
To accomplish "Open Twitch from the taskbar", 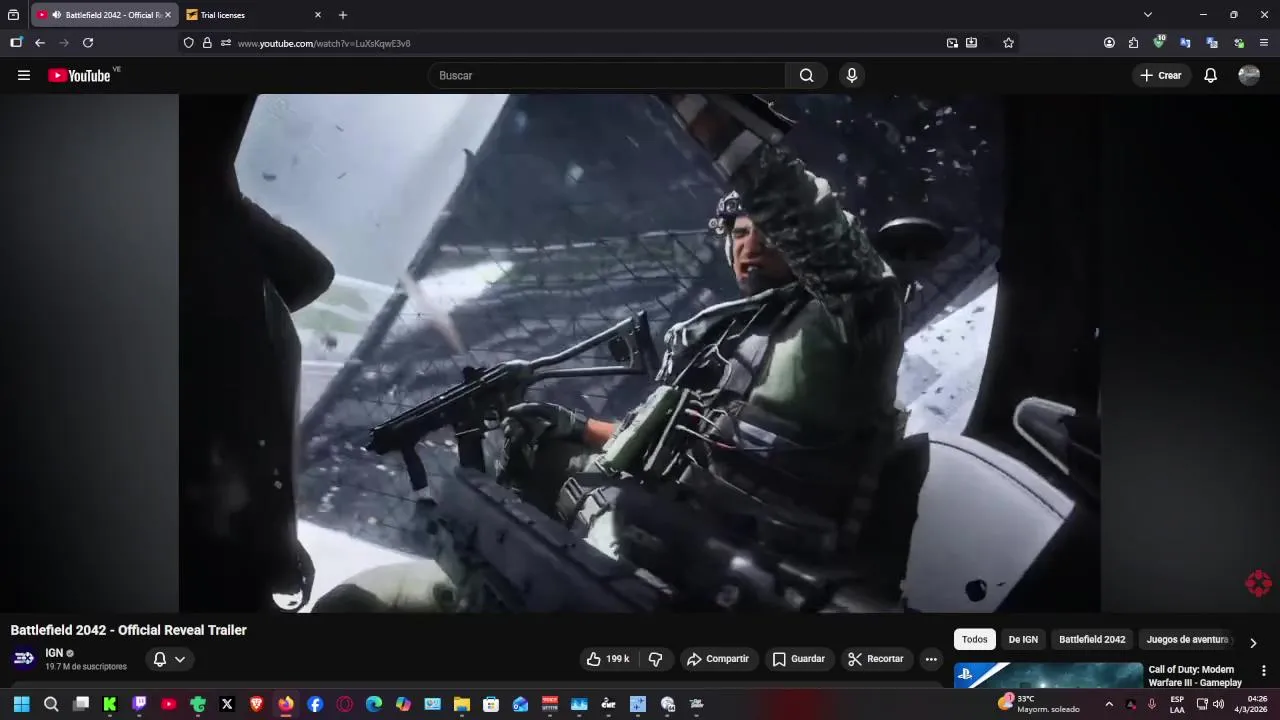I will pos(139,704).
